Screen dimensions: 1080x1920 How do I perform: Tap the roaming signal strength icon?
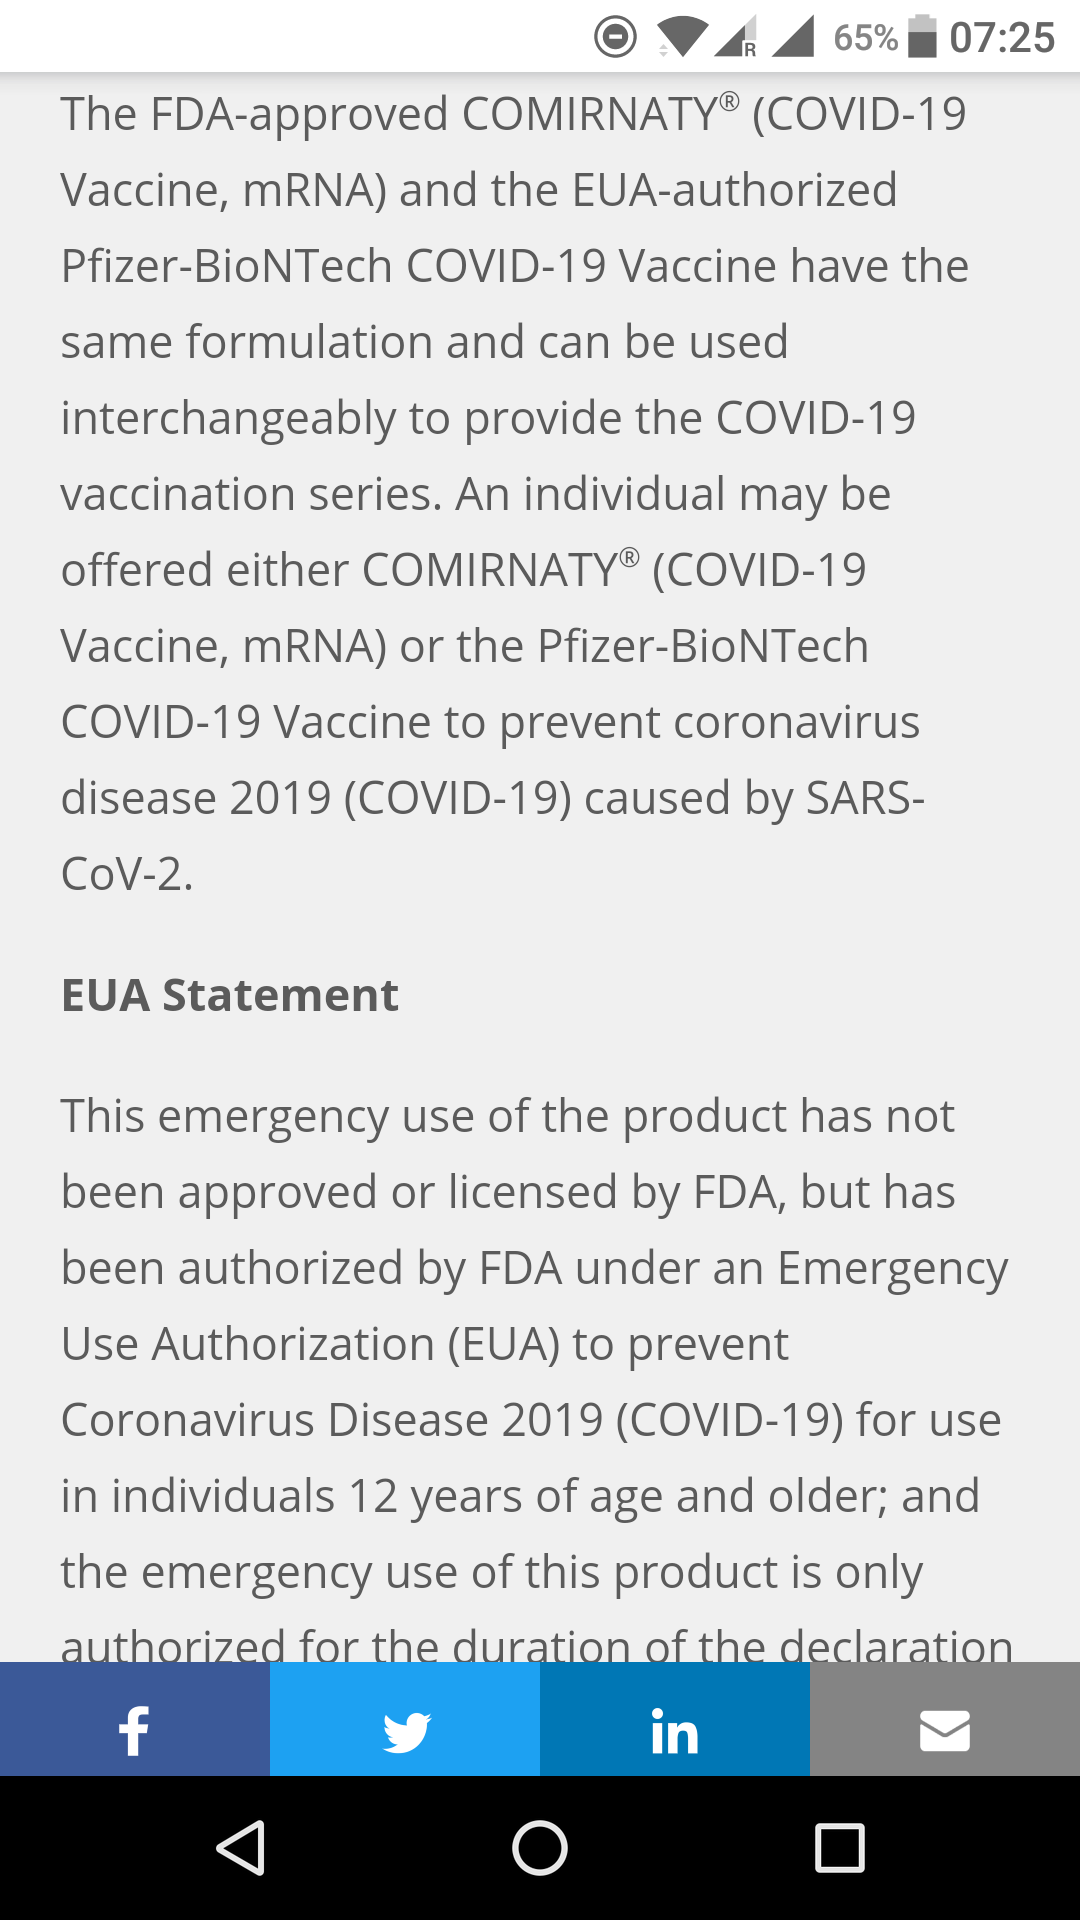tap(736, 37)
